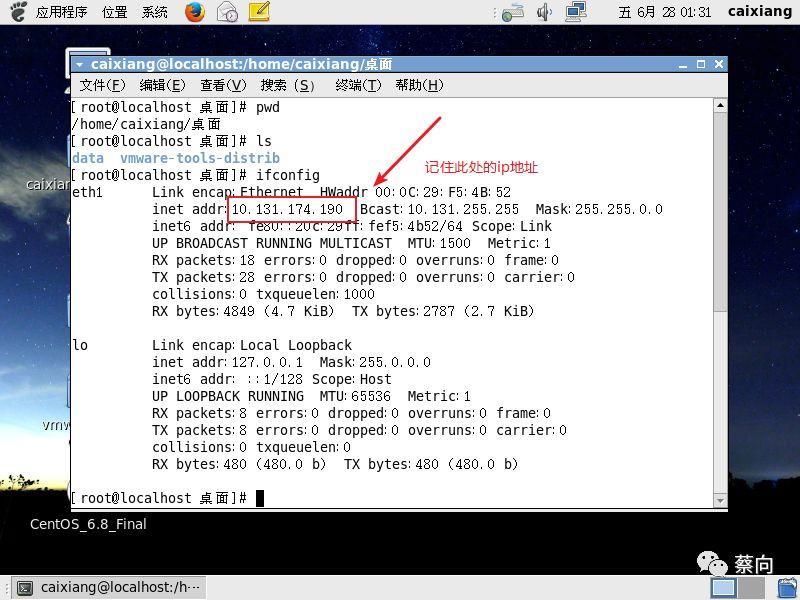800x600 pixels.
Task: Open the terminal 终端(T) menu
Action: (358, 85)
